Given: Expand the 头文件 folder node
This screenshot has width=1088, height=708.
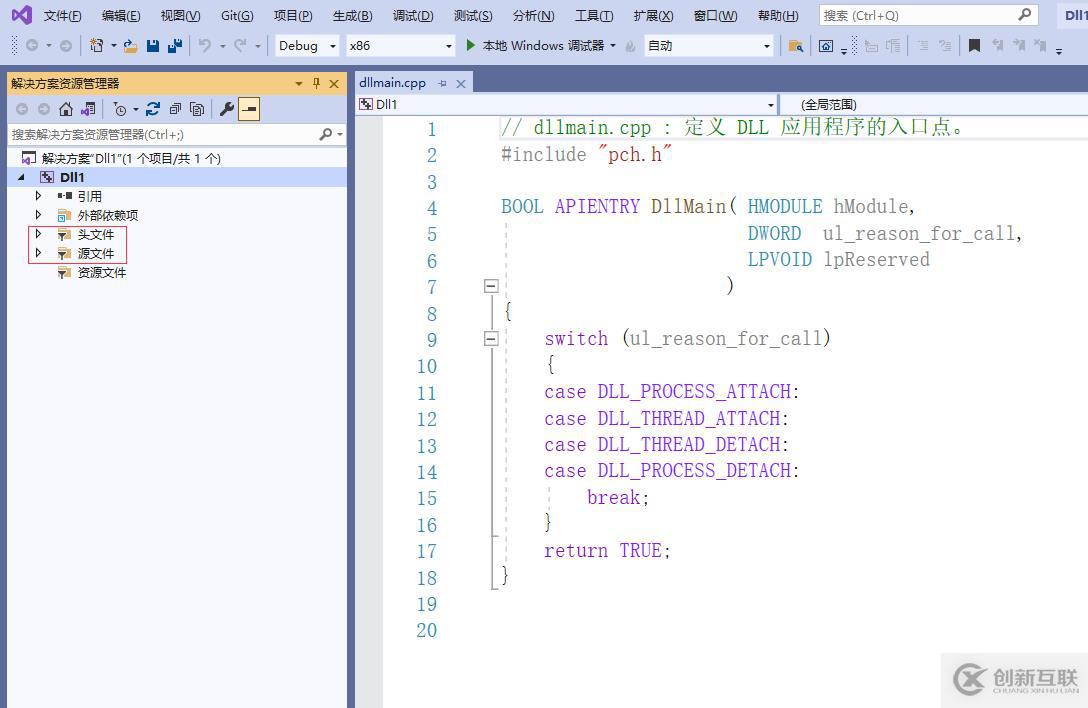Looking at the screenshot, I should [38, 234].
